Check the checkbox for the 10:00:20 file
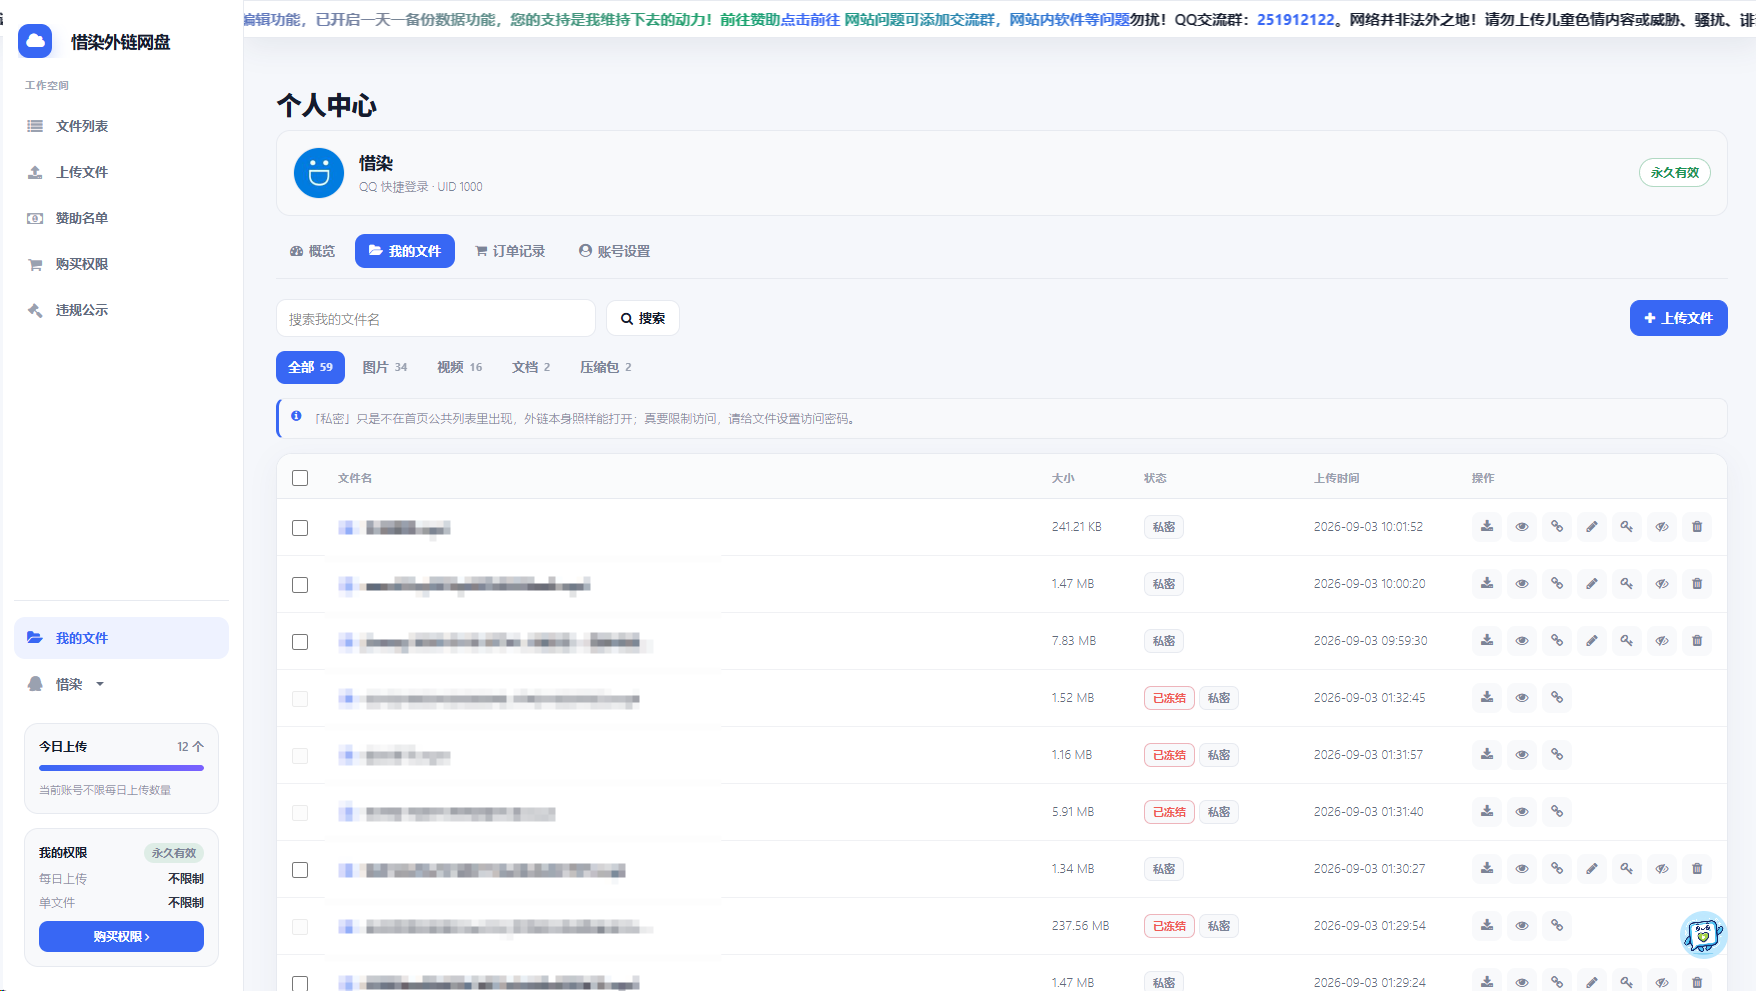This screenshot has width=1756, height=991. [300, 585]
